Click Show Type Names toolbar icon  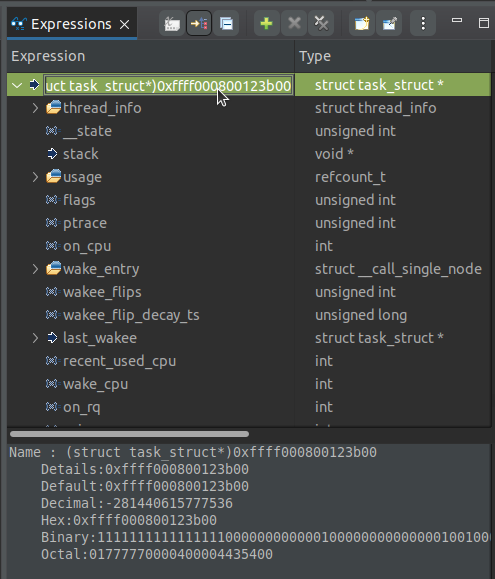[172, 24]
